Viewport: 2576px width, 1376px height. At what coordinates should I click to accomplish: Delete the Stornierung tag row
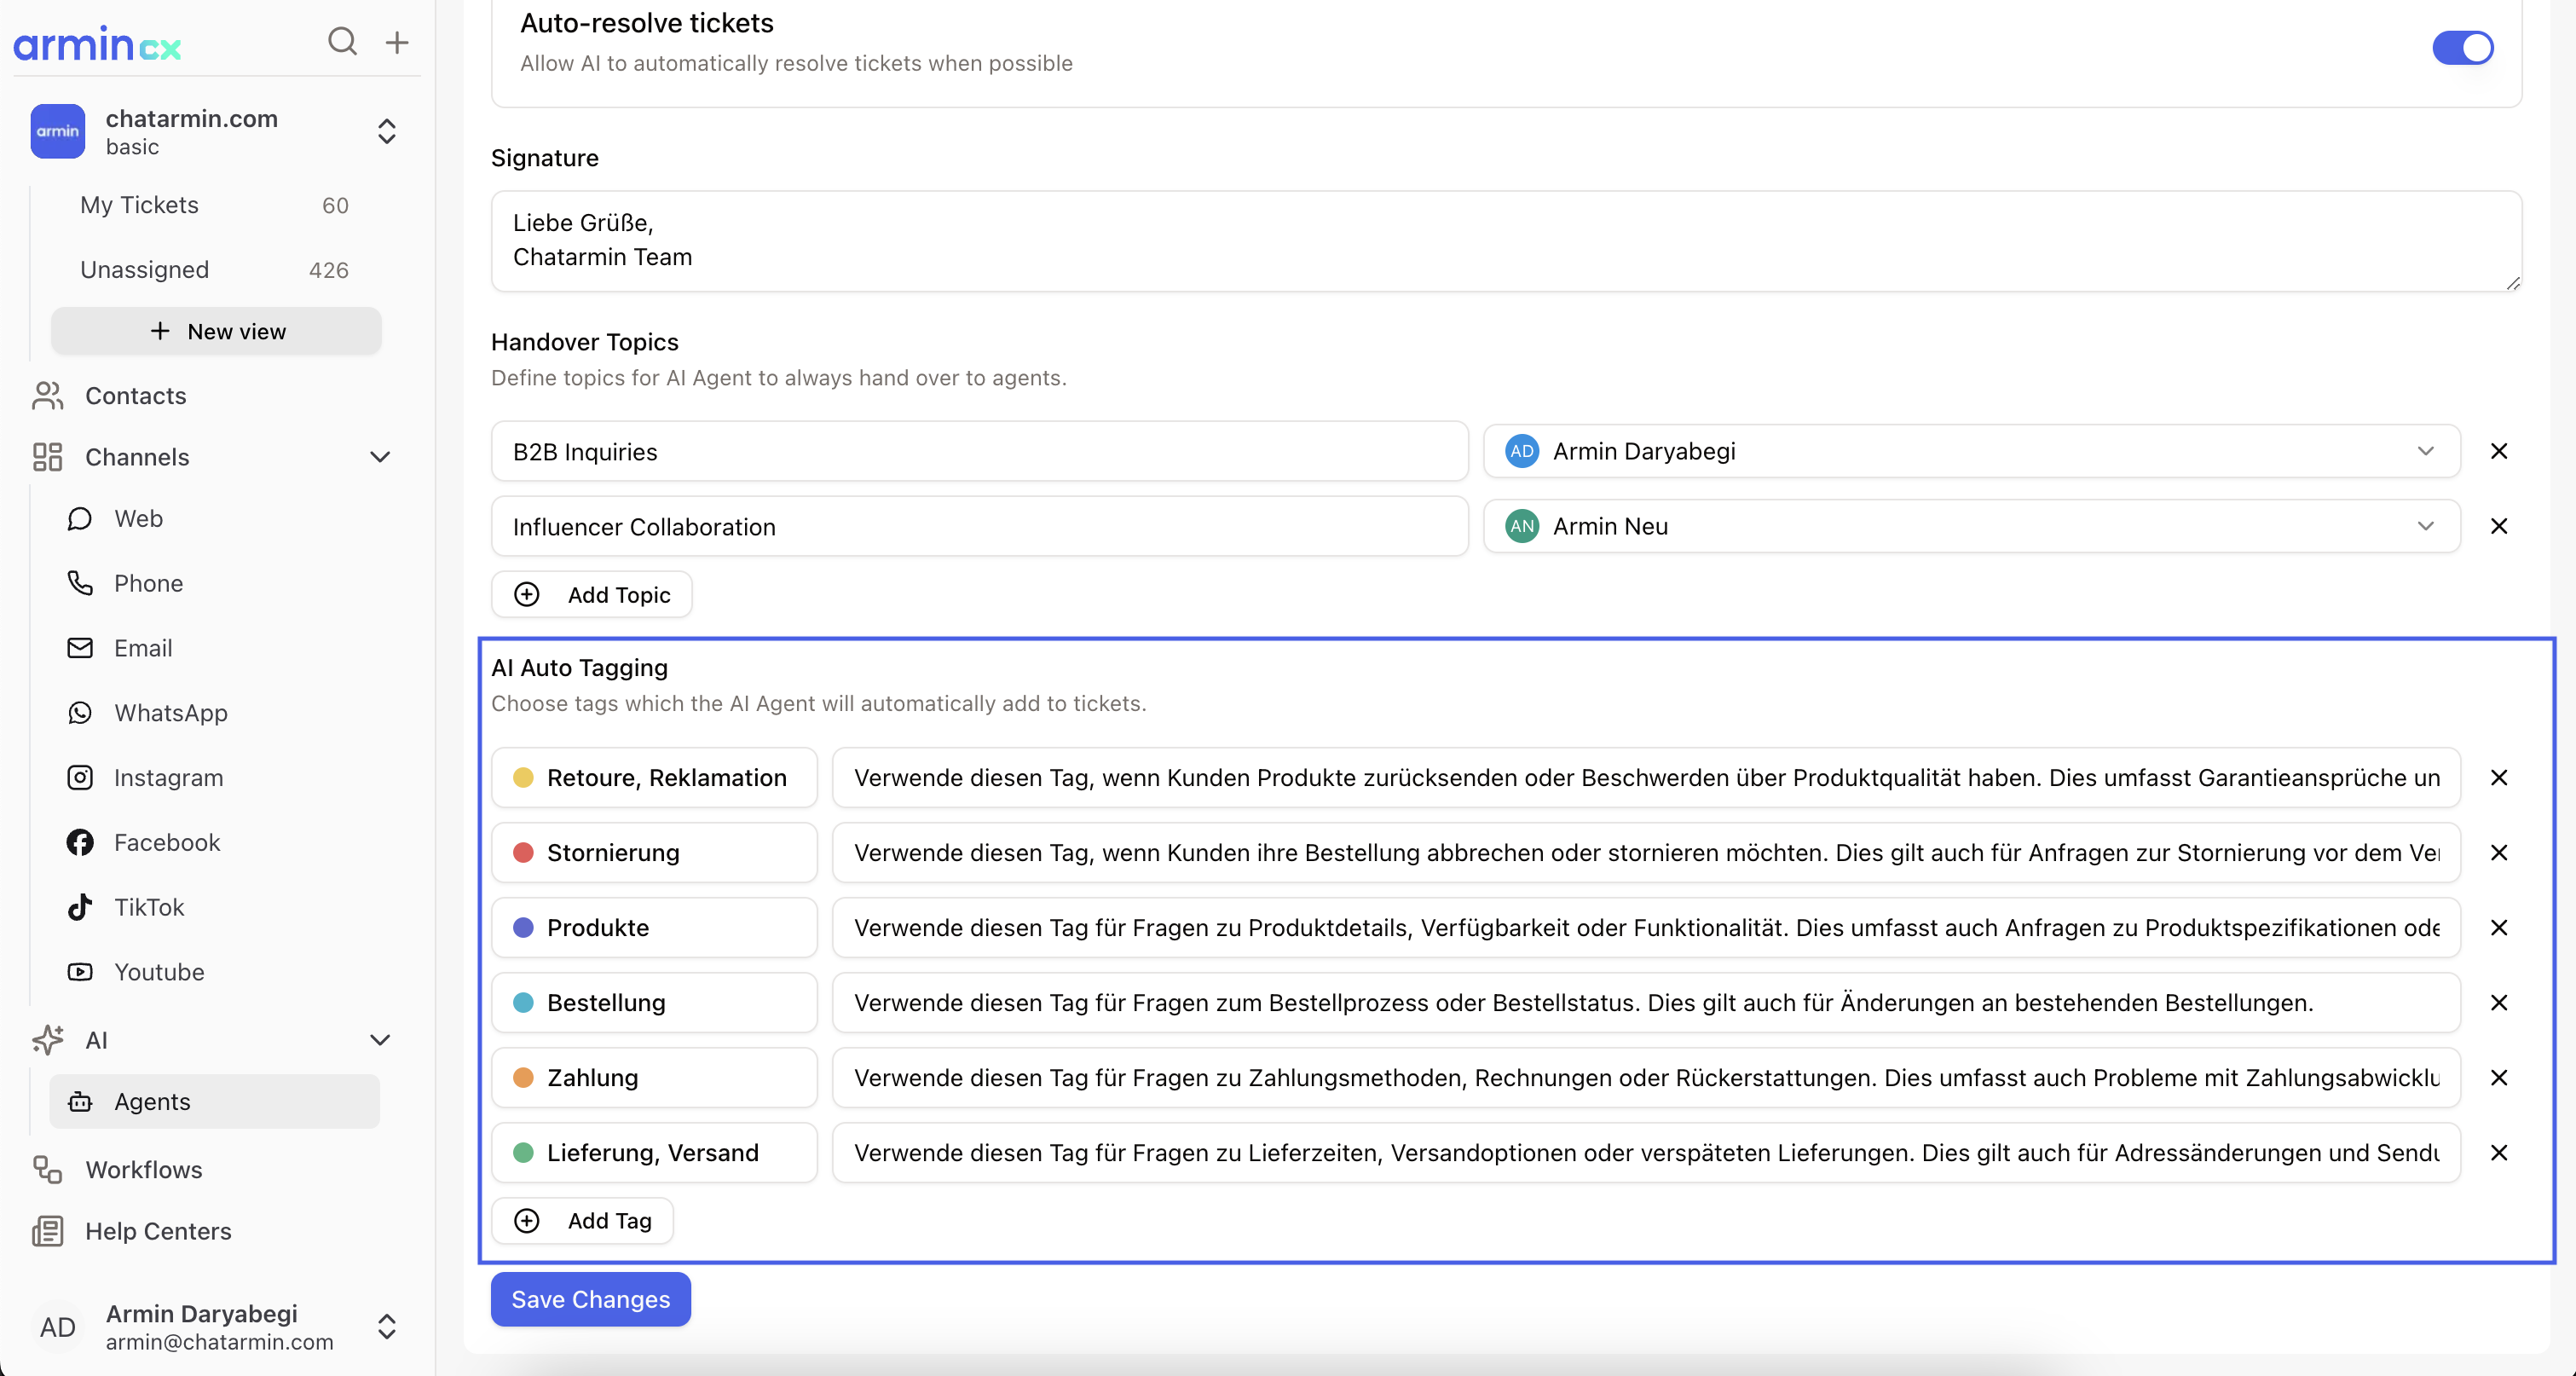click(x=2498, y=852)
